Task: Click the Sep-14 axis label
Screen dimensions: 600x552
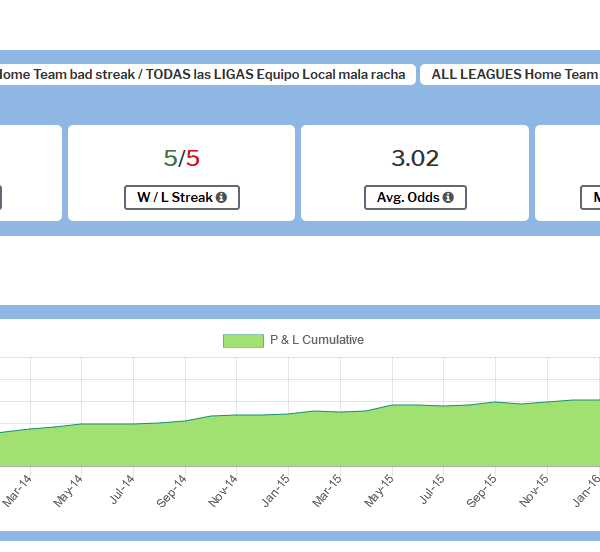Action: (172, 491)
